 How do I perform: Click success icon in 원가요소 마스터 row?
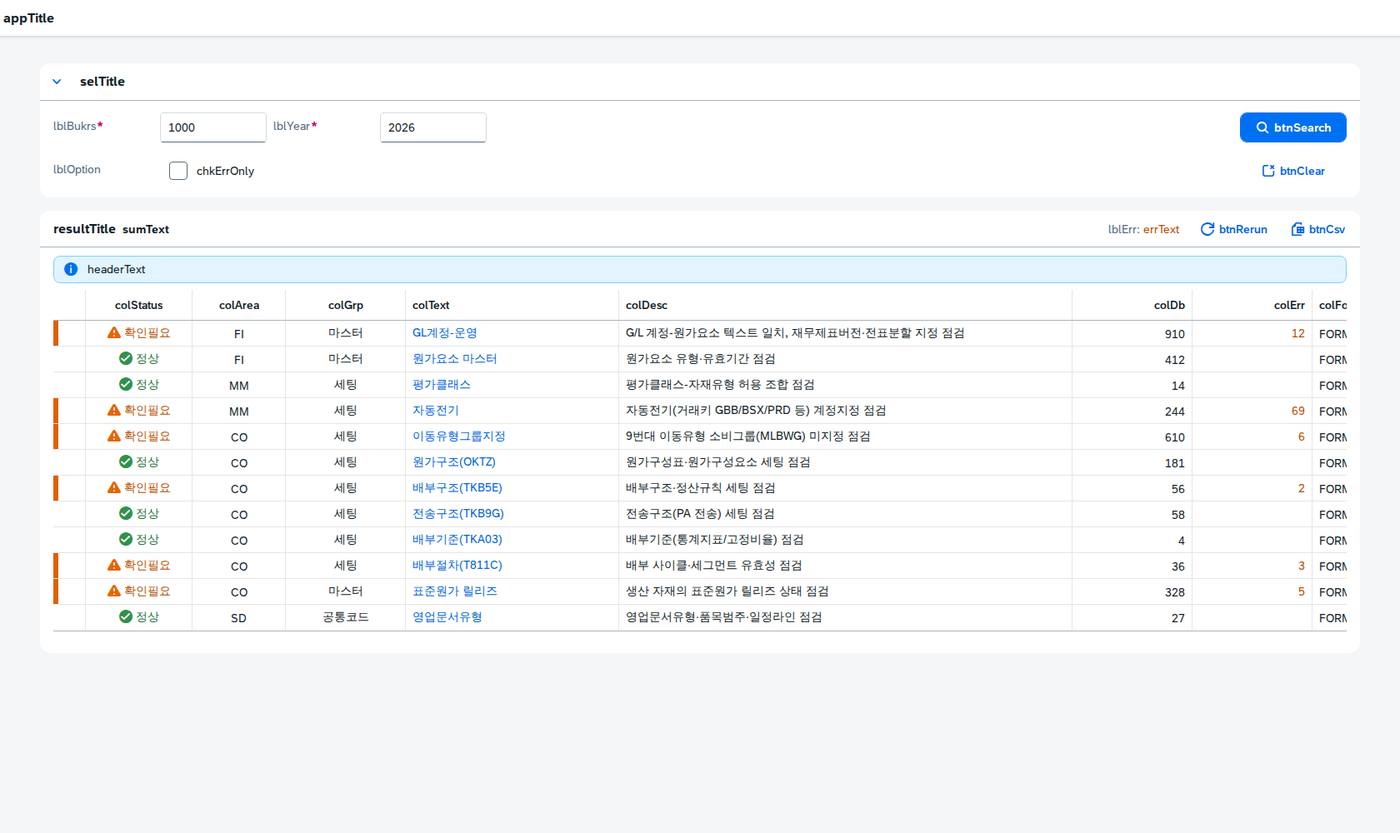pos(125,358)
